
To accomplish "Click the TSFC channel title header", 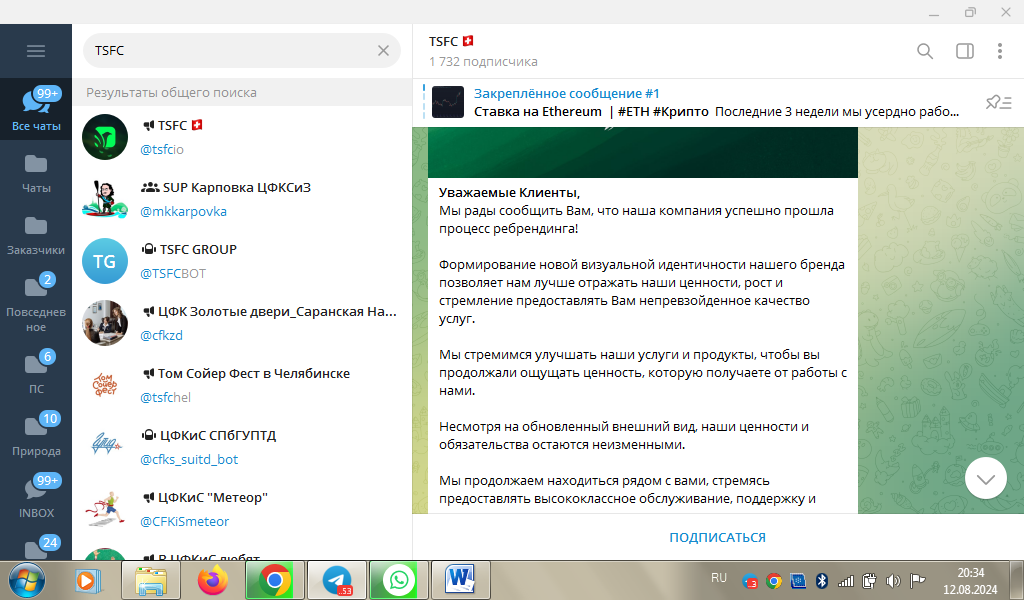I will coord(451,41).
